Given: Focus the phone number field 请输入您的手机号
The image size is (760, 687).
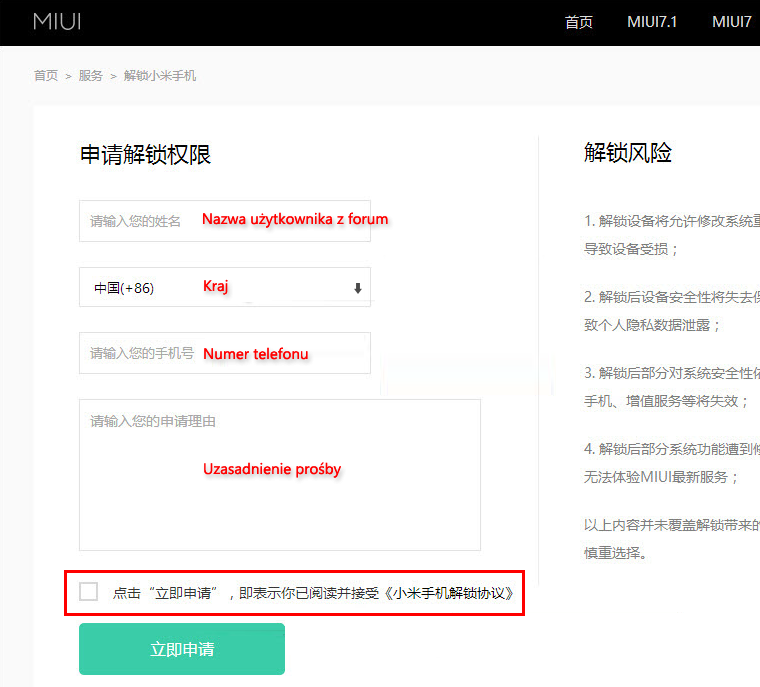Looking at the screenshot, I should (x=225, y=353).
